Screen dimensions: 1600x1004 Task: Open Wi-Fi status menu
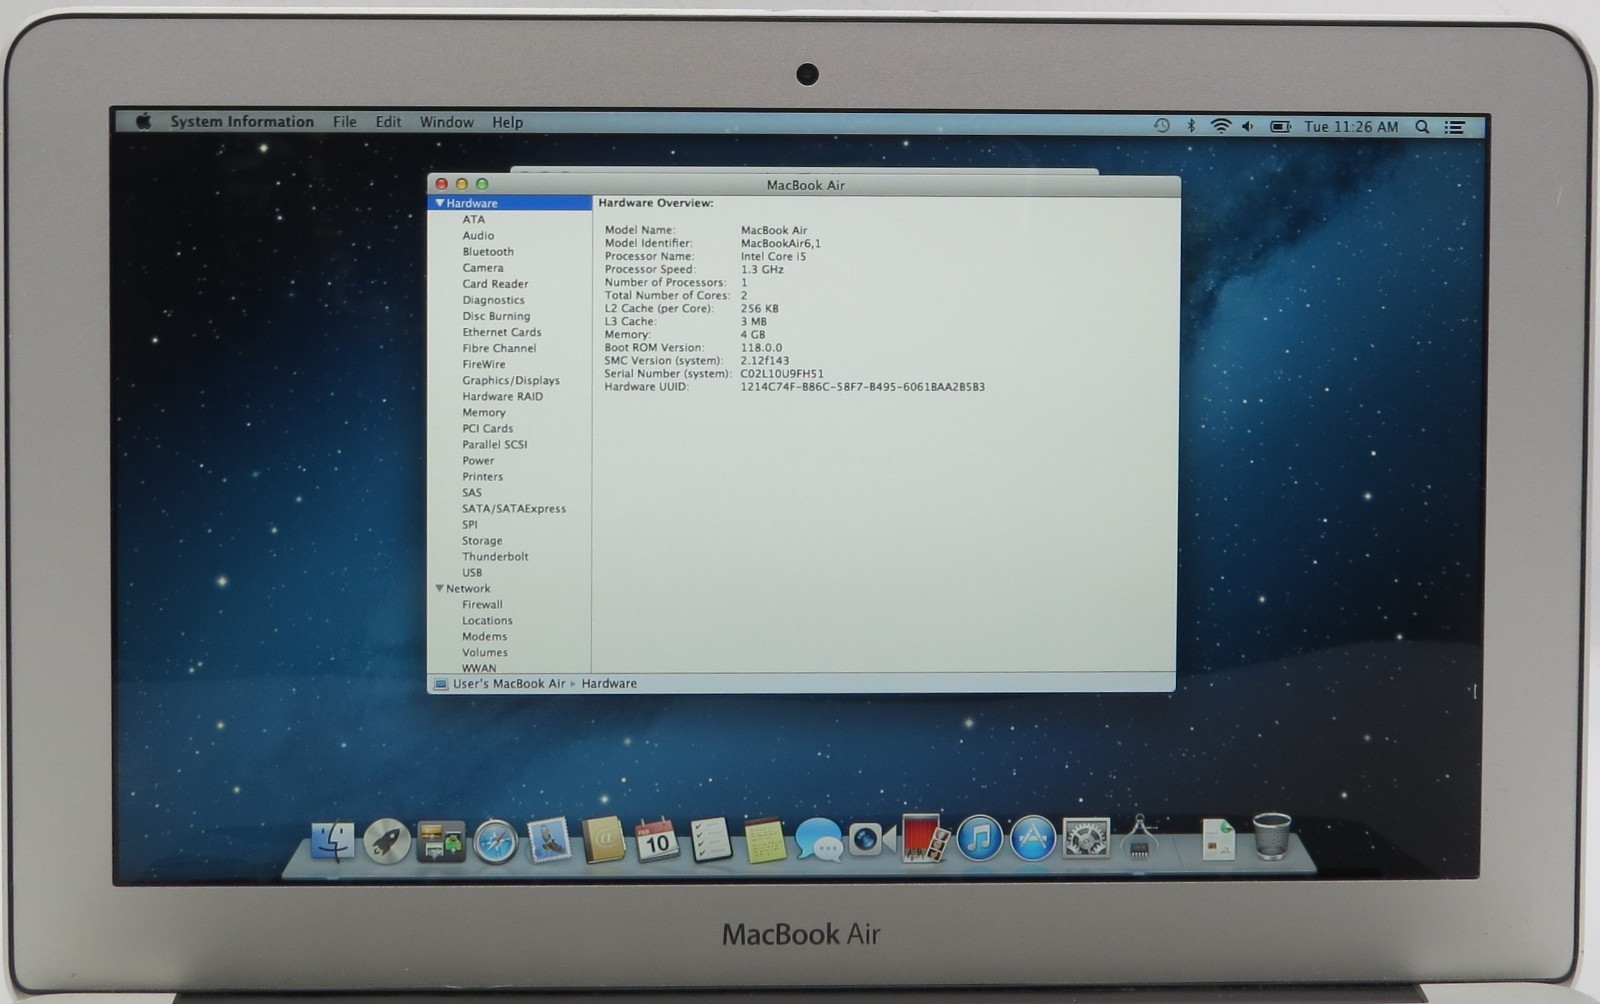pos(1220,126)
